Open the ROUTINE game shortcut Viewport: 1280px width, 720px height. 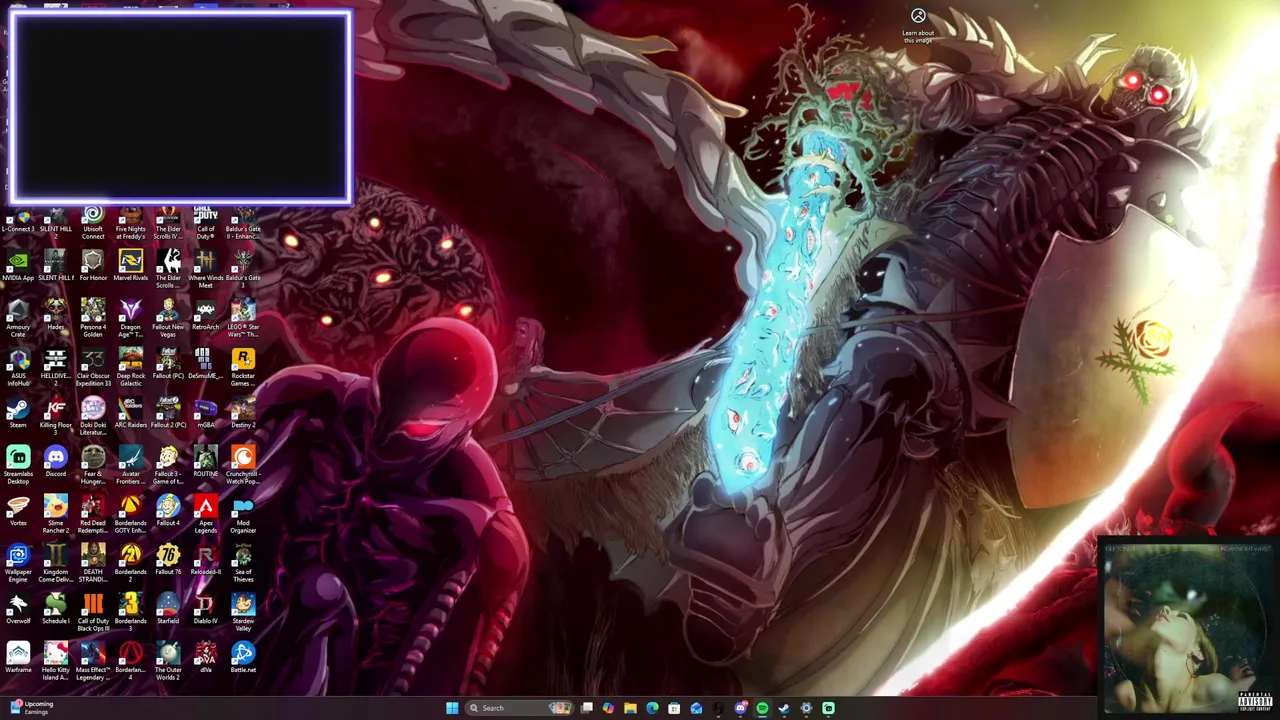click(x=205, y=462)
